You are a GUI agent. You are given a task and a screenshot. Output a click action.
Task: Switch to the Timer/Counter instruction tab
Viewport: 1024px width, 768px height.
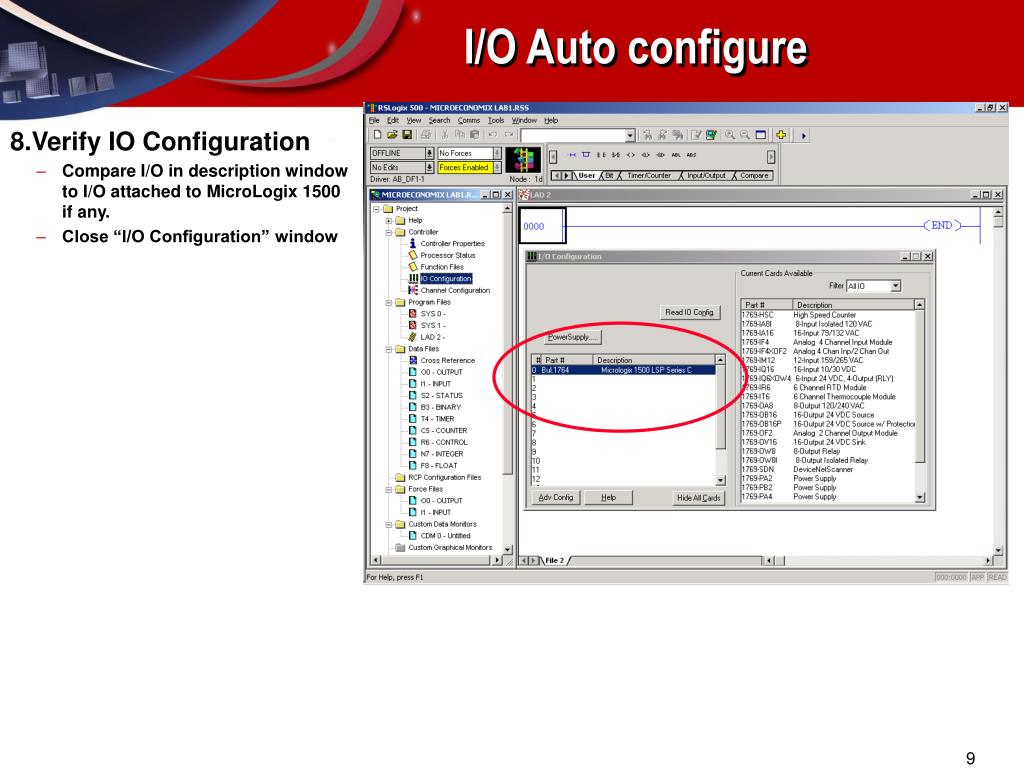click(649, 176)
